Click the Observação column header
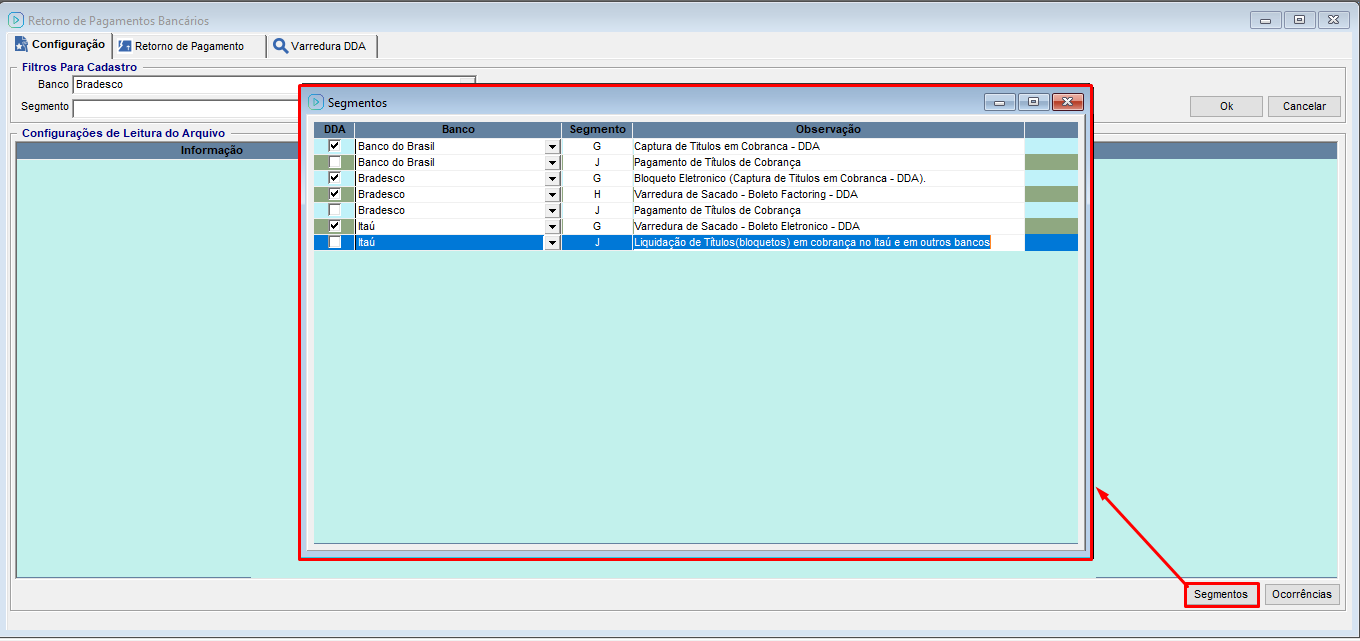This screenshot has width=1360, height=641. (828, 130)
